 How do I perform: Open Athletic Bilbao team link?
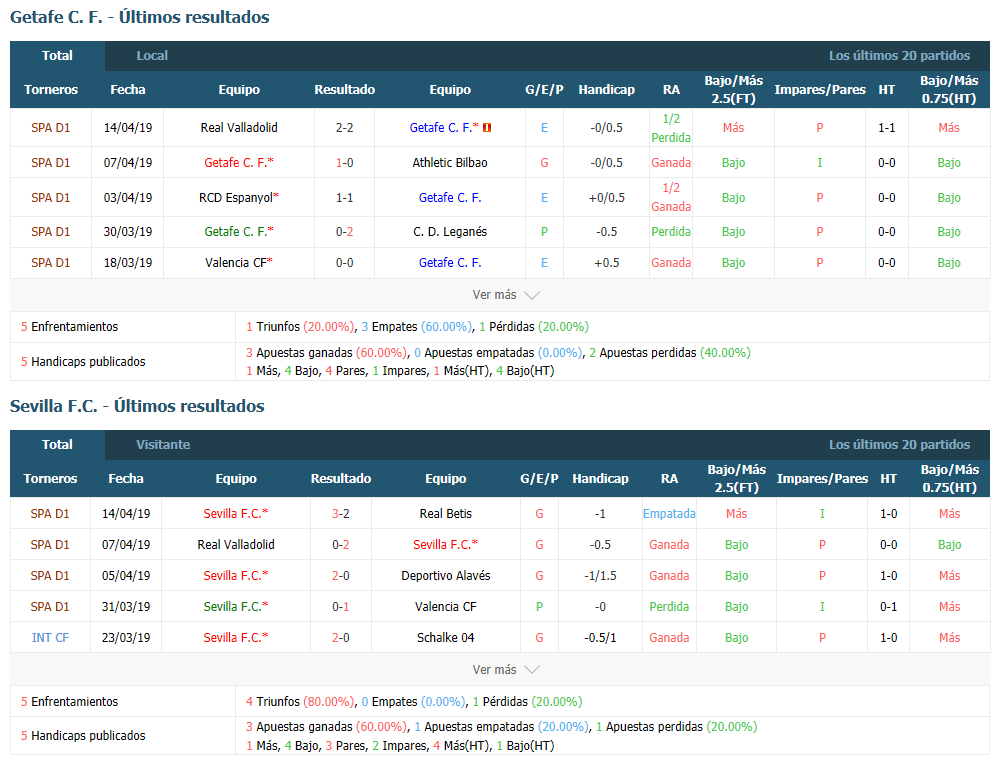pos(450,163)
